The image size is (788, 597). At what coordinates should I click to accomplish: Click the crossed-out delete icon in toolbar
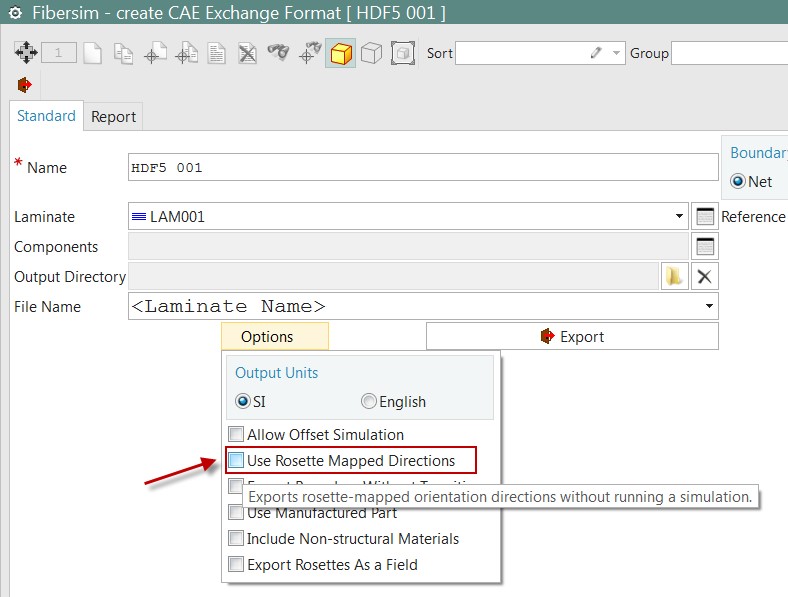(247, 54)
